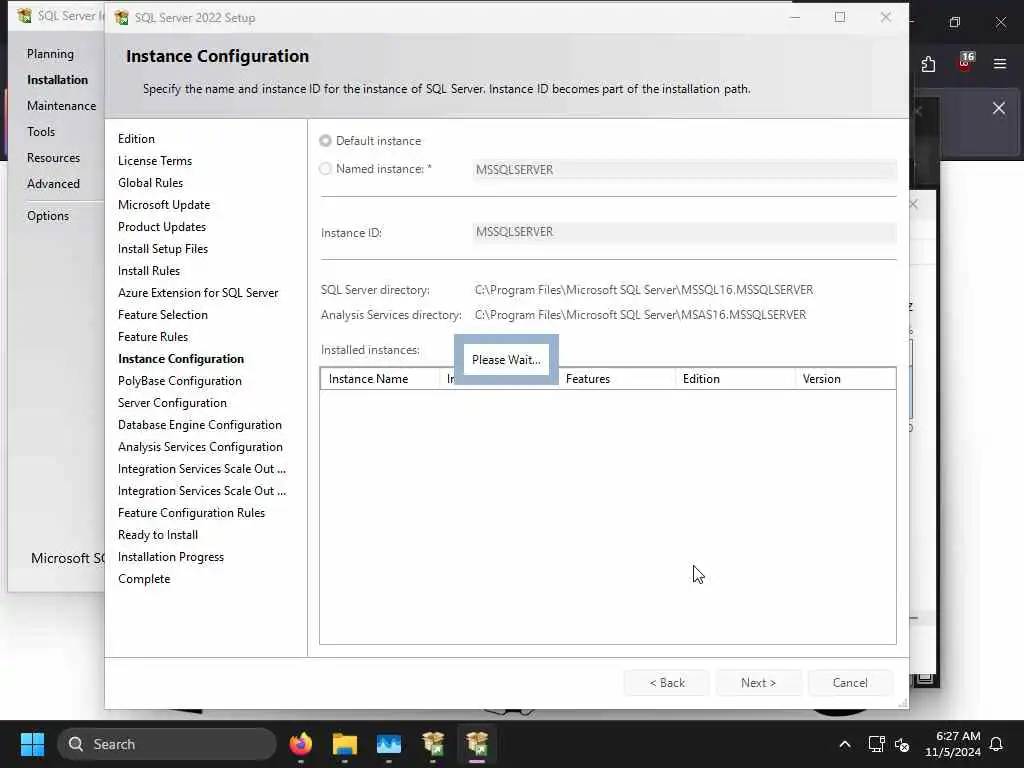This screenshot has height=768, width=1024.
Task: Click the taskbar Search box
Action: [x=167, y=744]
